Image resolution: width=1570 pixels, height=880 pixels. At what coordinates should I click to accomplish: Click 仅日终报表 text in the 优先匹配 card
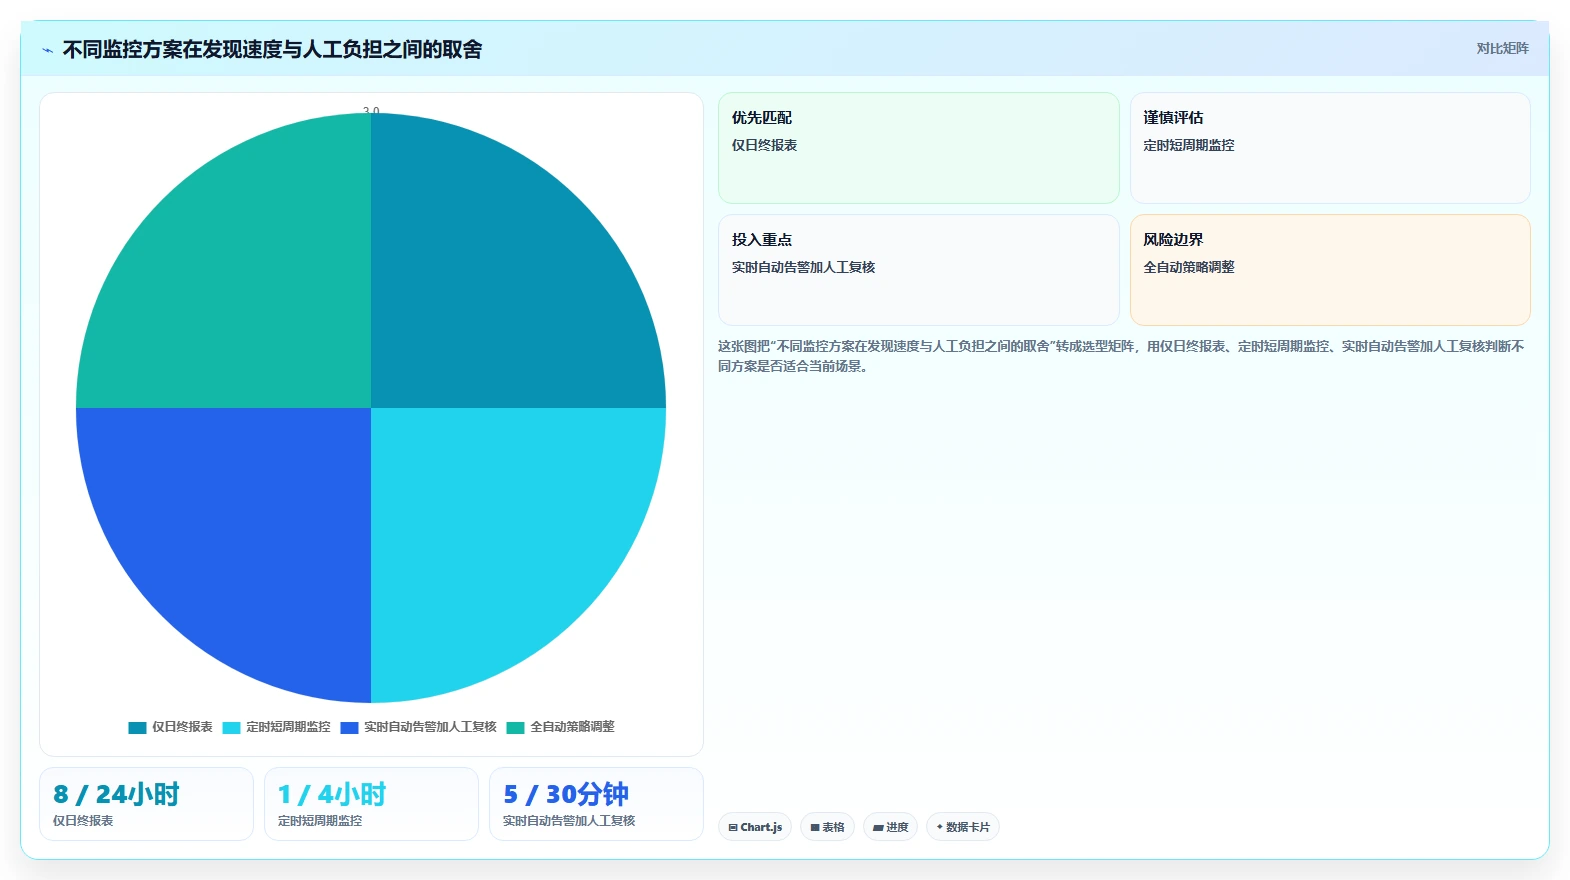point(764,145)
